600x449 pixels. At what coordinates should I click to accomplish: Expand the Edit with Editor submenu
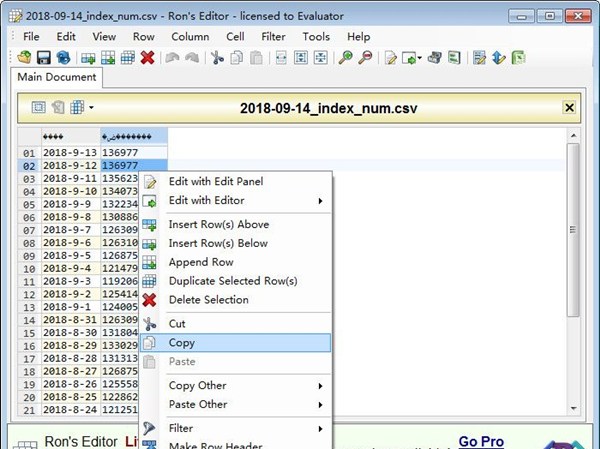pyautogui.click(x=244, y=201)
